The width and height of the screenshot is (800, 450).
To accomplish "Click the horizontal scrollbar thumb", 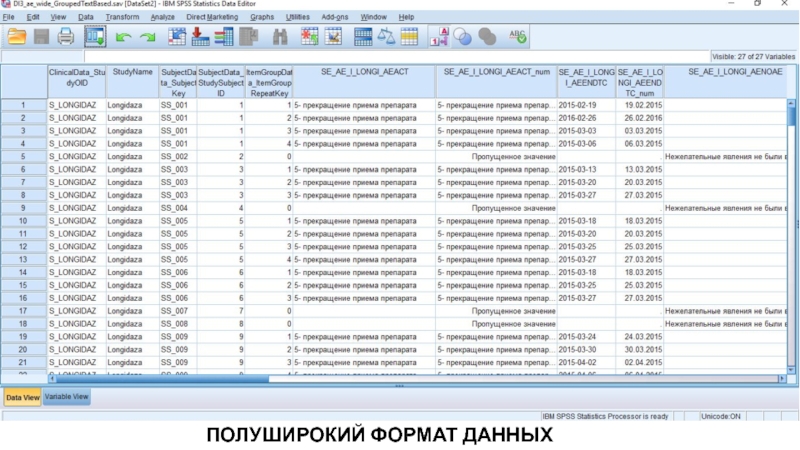I will point(162,379).
